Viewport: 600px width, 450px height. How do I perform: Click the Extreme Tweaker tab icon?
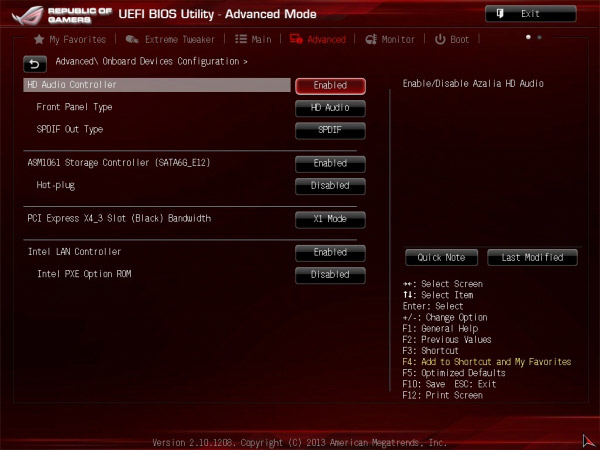(x=132, y=39)
